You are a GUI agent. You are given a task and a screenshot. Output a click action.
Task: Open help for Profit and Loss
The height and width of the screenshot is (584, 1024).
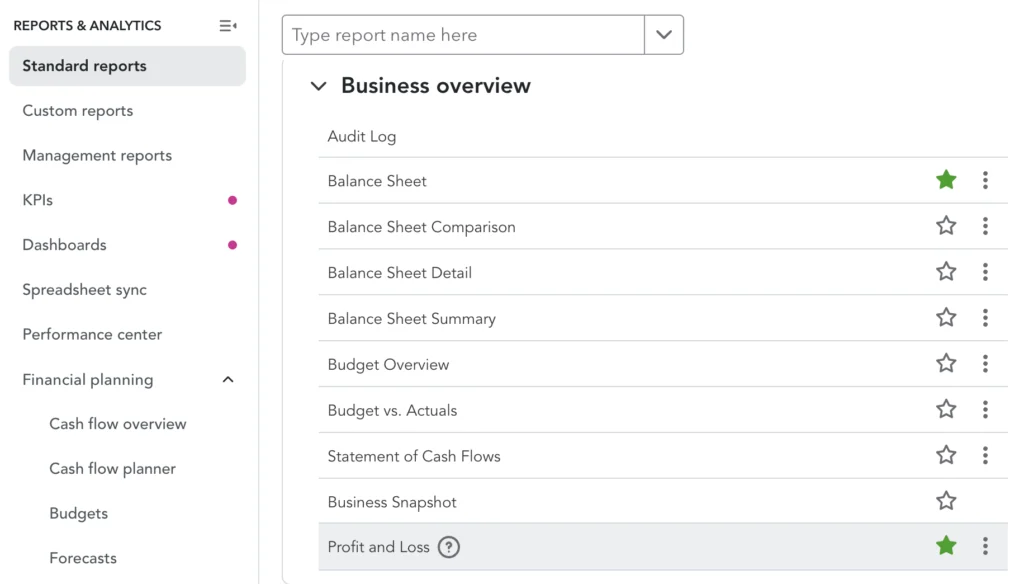pyautogui.click(x=449, y=547)
